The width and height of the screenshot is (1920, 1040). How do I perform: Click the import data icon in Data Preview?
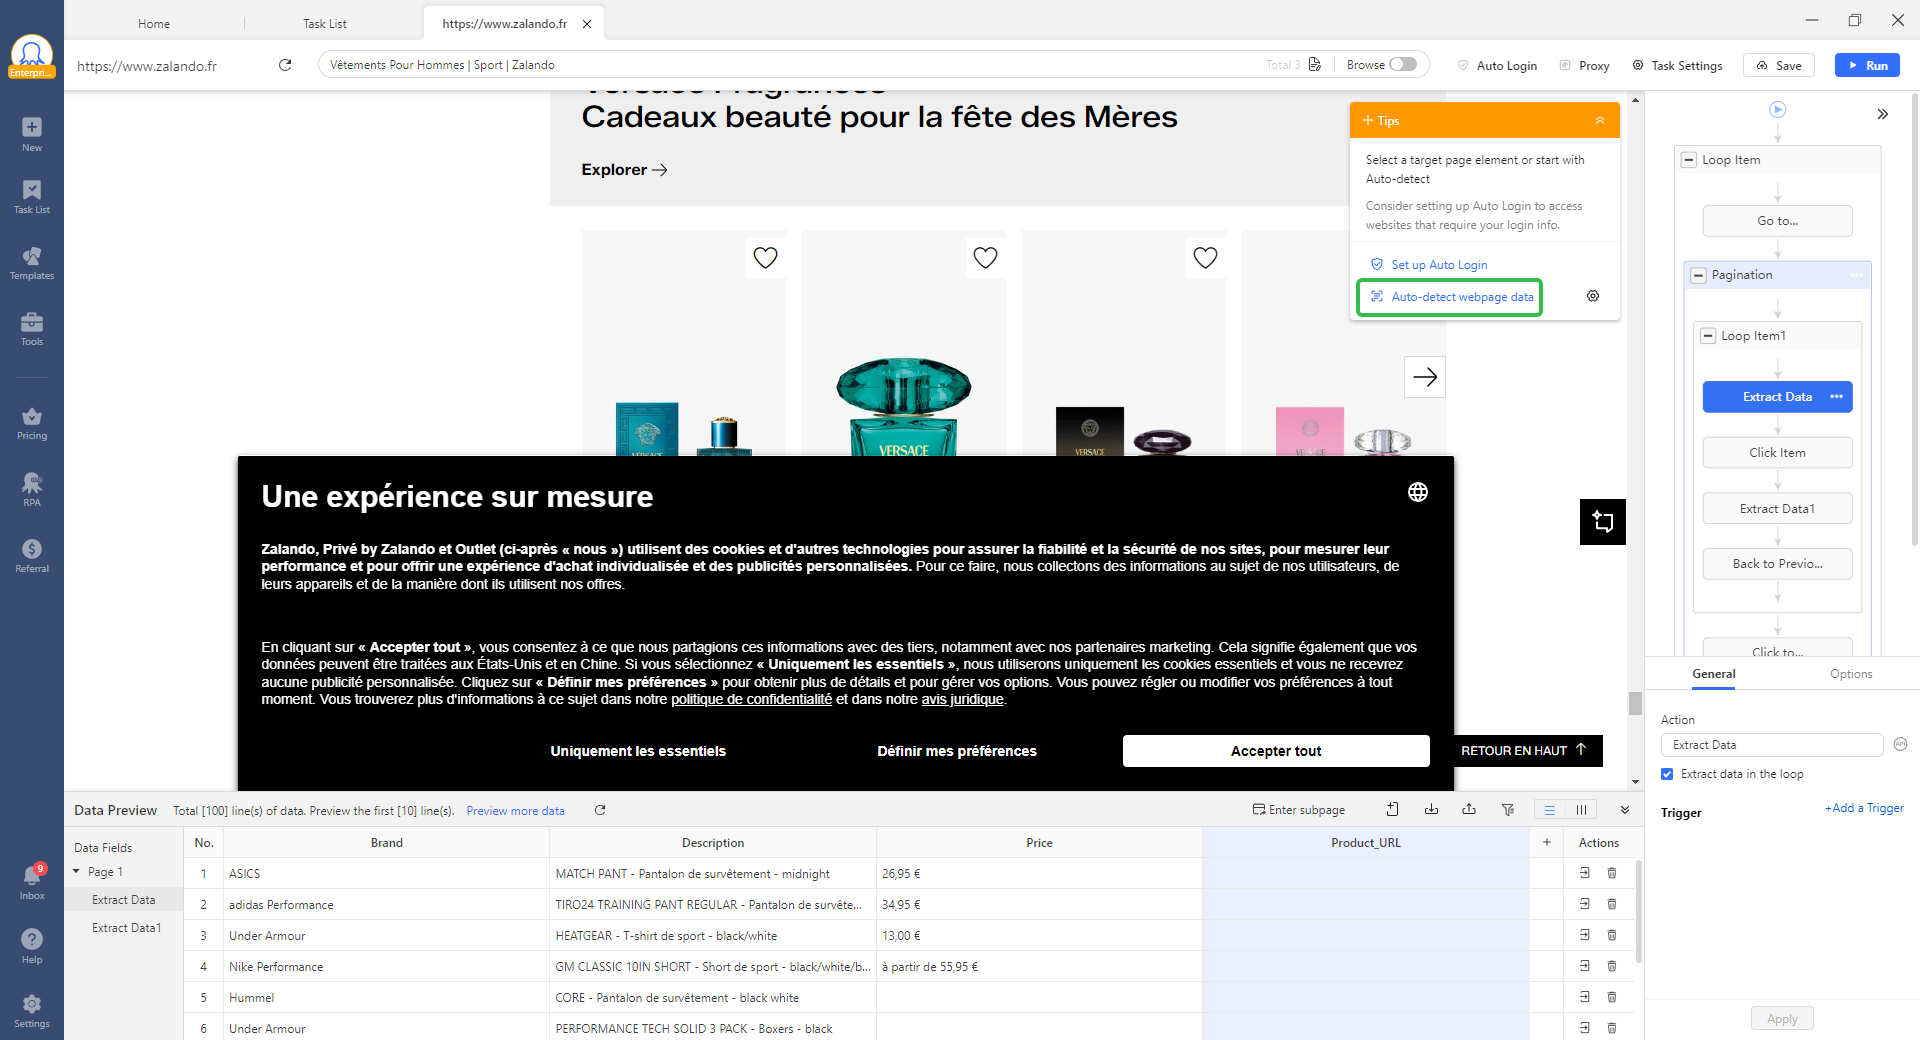pyautogui.click(x=1431, y=810)
